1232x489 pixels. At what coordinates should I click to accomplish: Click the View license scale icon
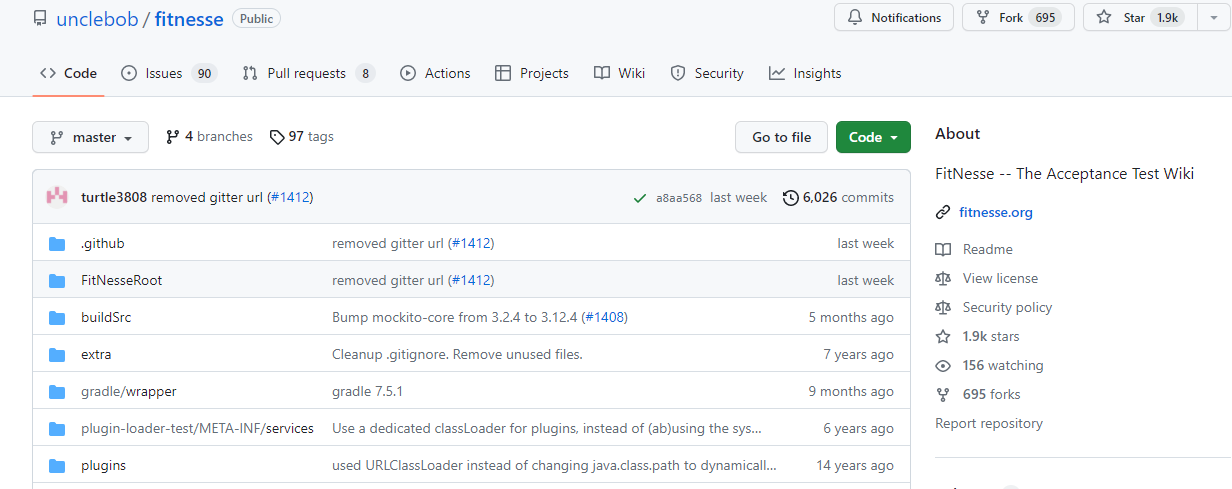942,279
